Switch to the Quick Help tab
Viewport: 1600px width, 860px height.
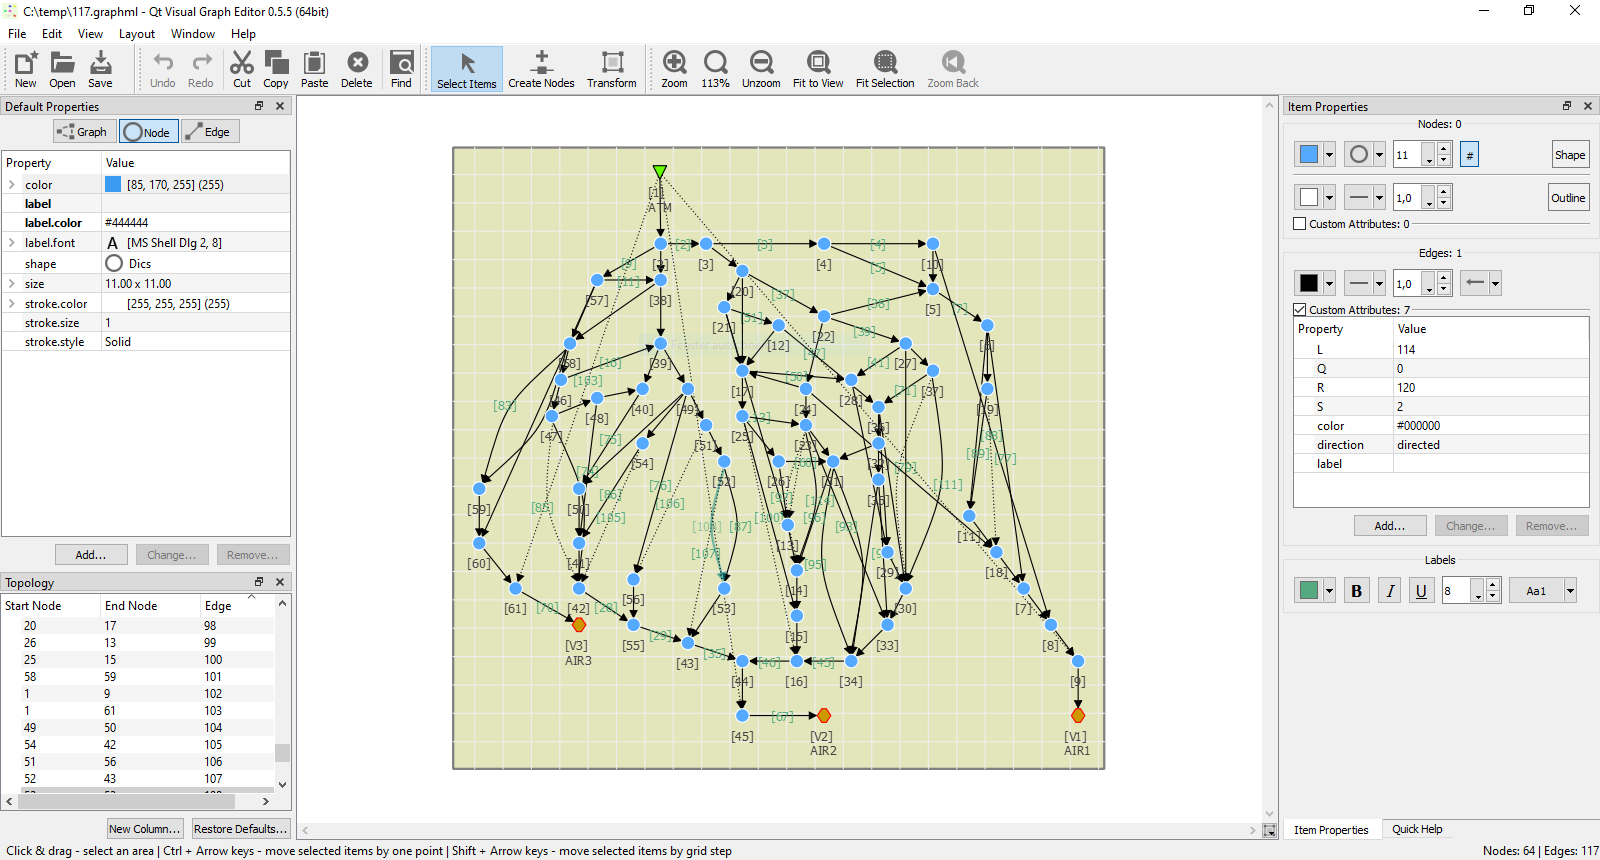click(x=1417, y=829)
